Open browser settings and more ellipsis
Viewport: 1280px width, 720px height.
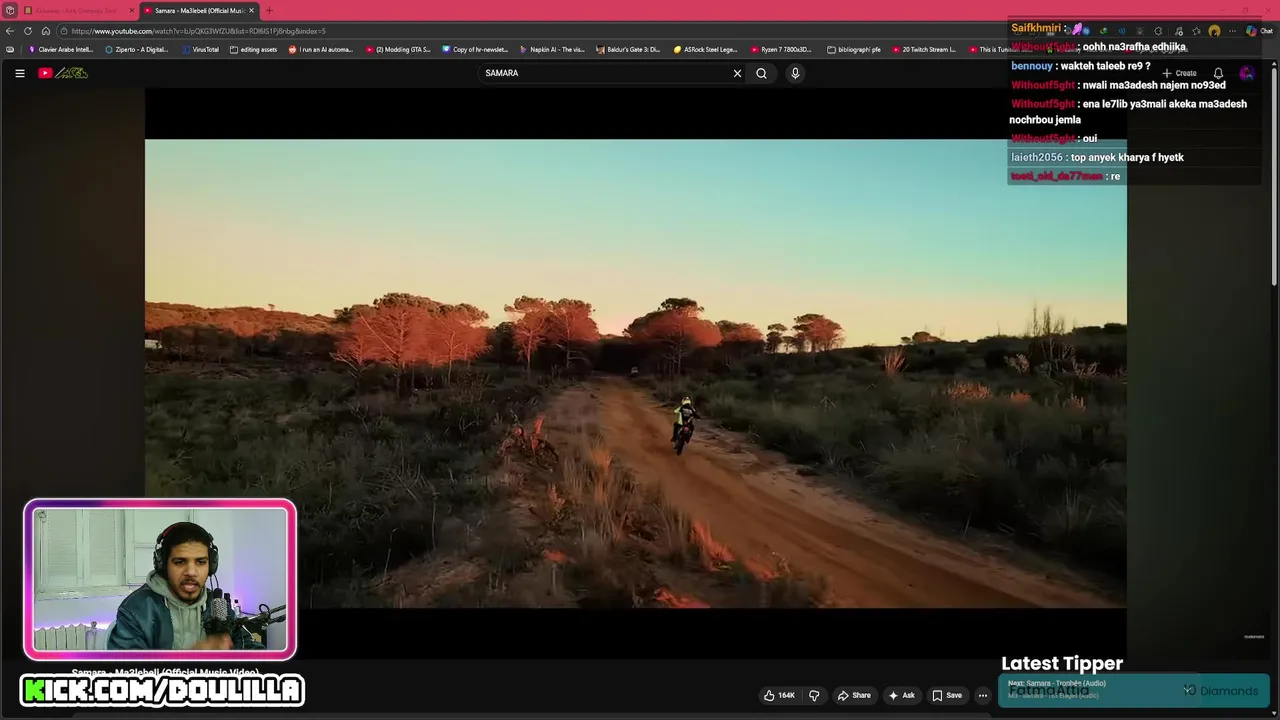coord(1232,31)
